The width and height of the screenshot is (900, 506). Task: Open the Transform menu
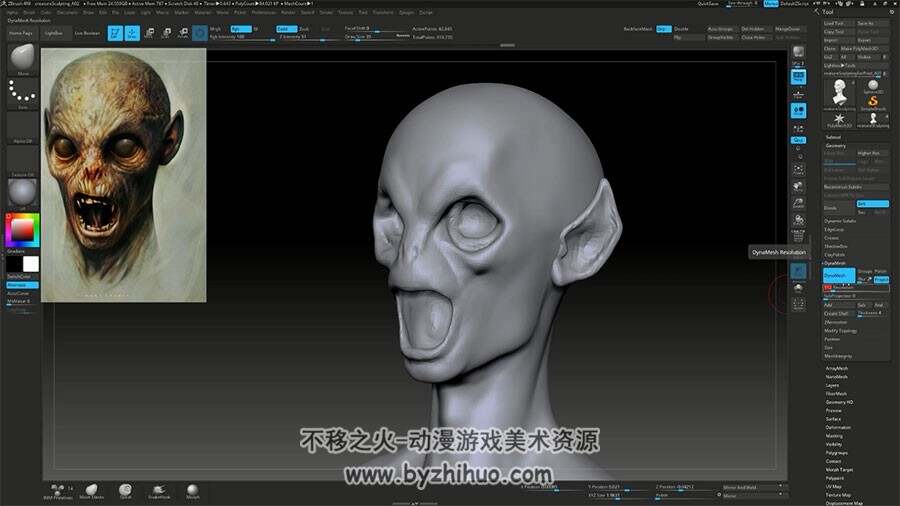[x=383, y=12]
